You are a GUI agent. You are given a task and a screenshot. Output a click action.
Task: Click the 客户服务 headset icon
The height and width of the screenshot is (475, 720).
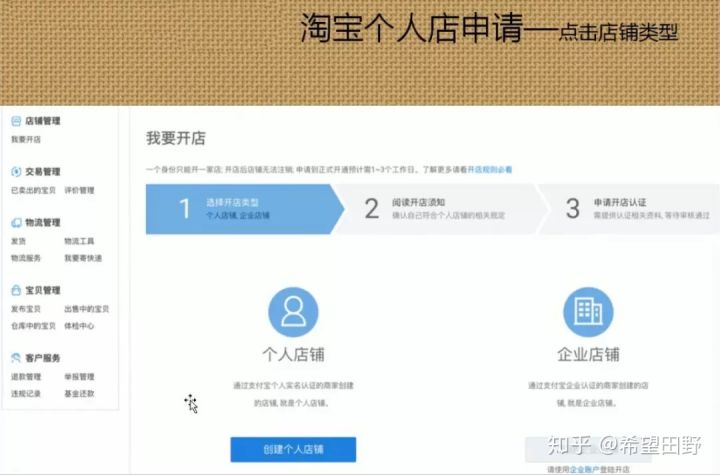(x=16, y=357)
